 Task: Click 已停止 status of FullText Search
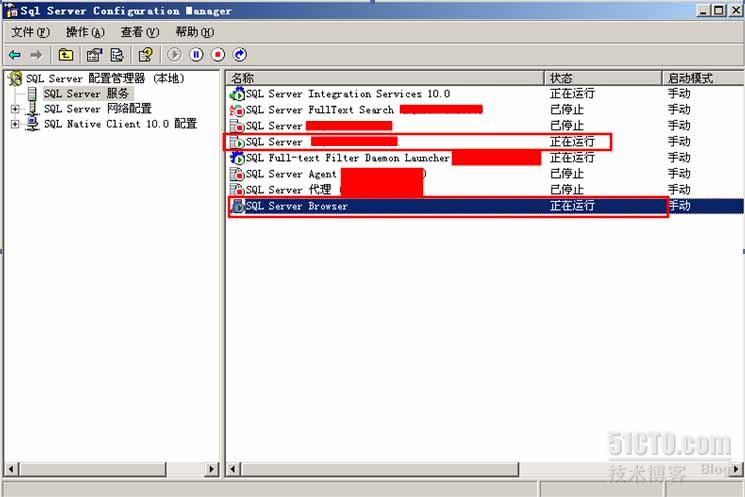pos(567,110)
